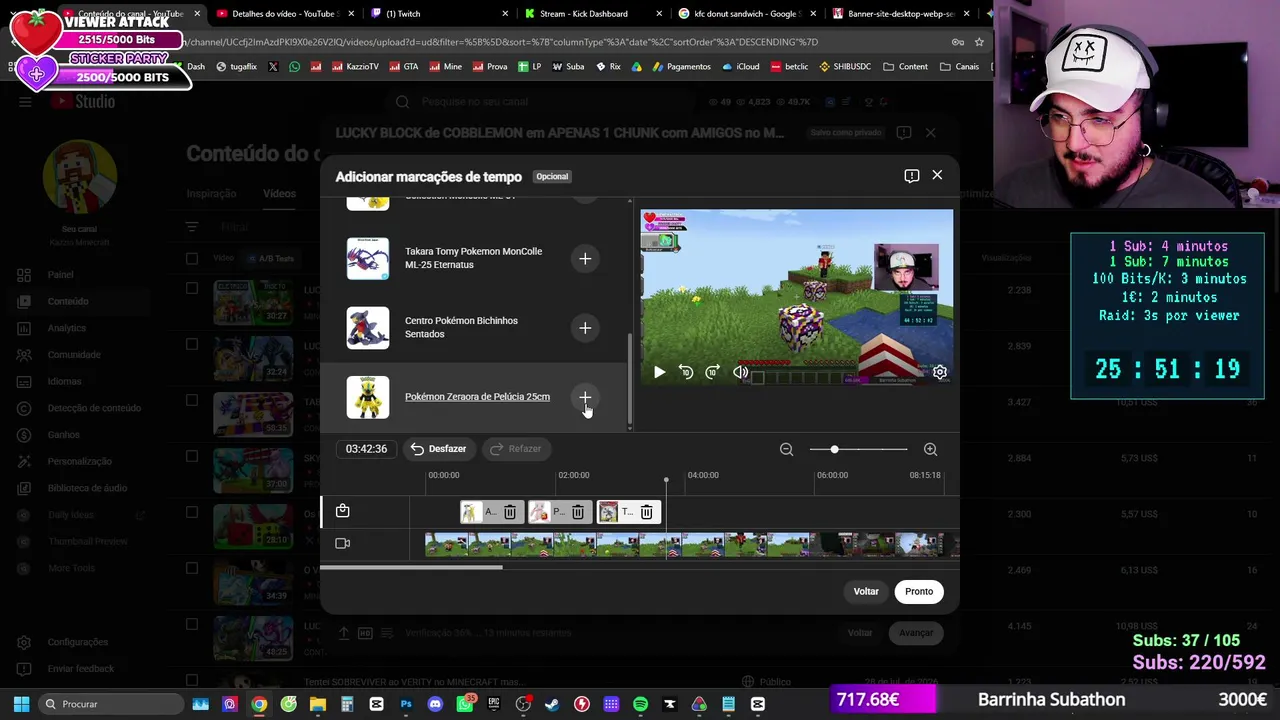The height and width of the screenshot is (720, 1280).
Task: Open the Canais bookmarks folder
Action: (959, 67)
